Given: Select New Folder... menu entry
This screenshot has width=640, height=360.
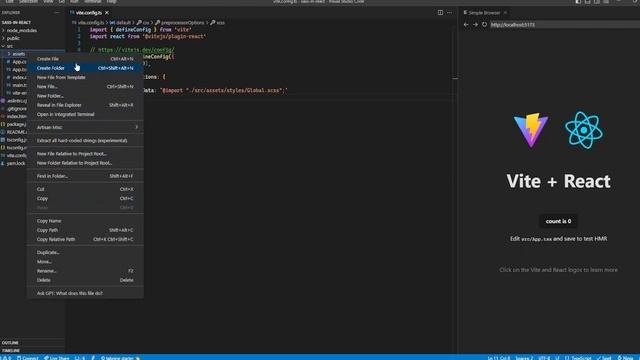Looking at the screenshot, I should (85, 96).
